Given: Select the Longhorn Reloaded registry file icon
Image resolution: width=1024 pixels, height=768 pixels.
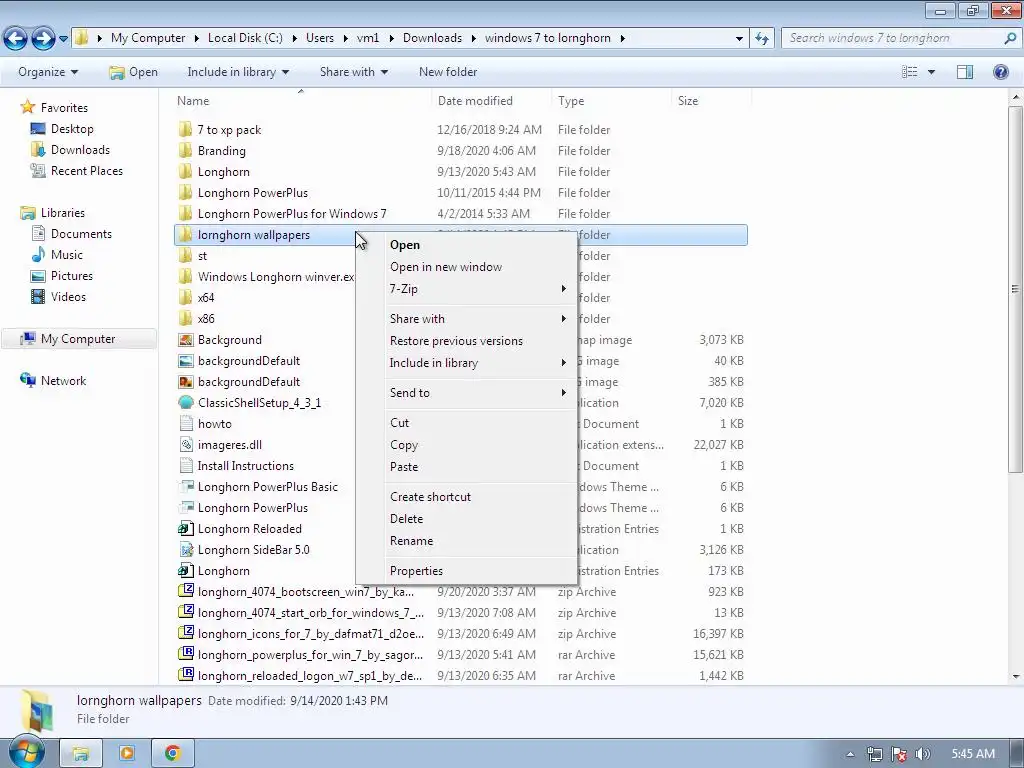Looking at the screenshot, I should click(x=185, y=528).
